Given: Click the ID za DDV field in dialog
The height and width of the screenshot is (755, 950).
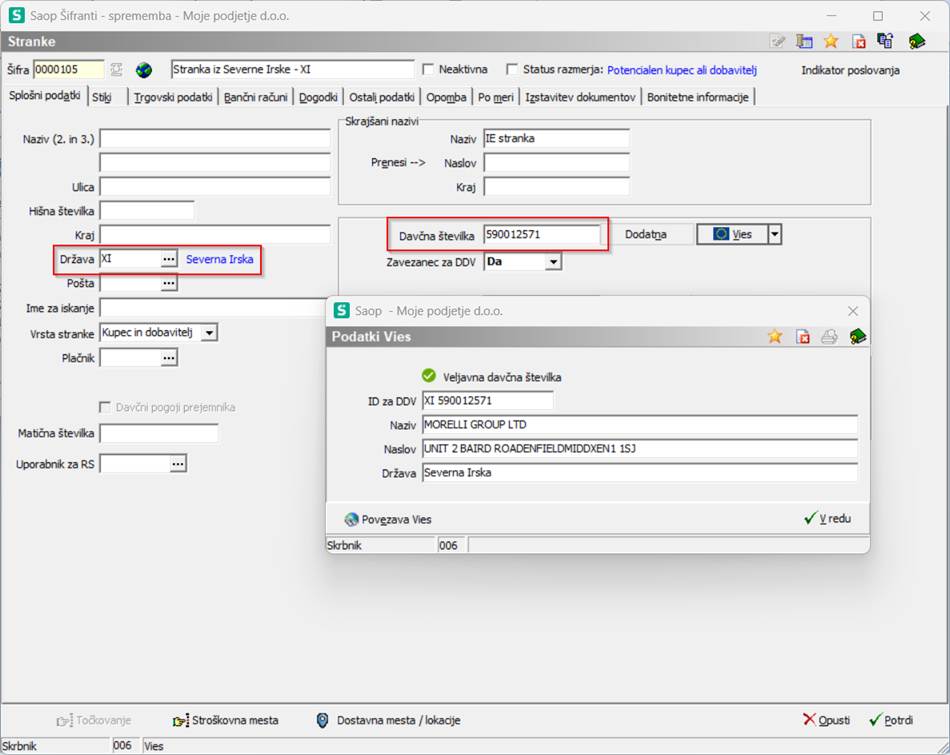Looking at the screenshot, I should [487, 401].
